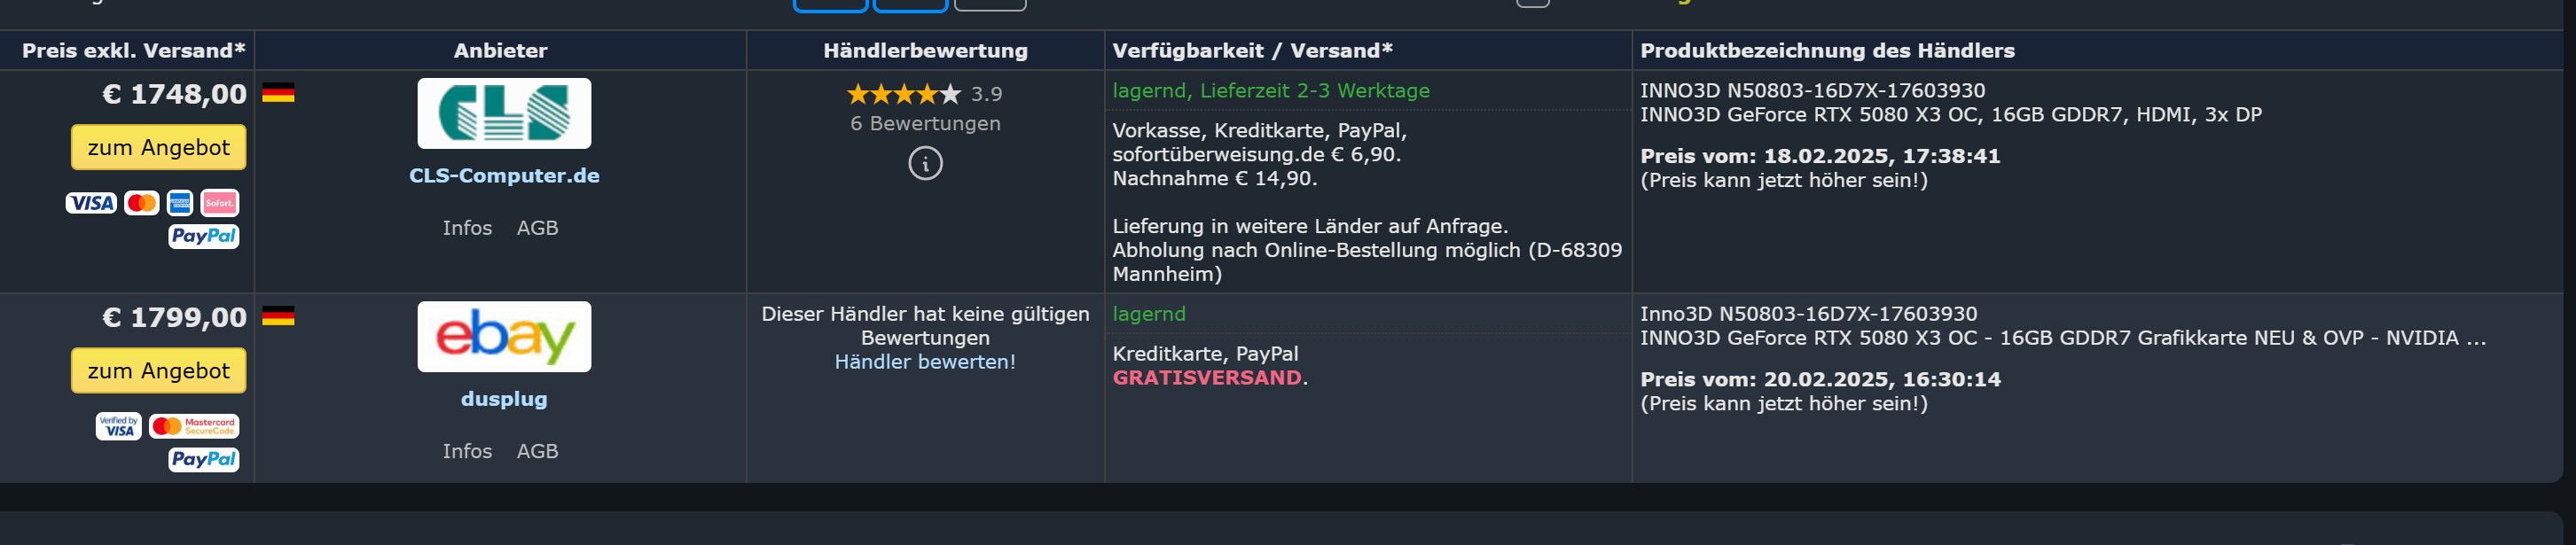Open the circled info icon under 6 Bewertungen
This screenshot has height=545, width=2576.
click(x=925, y=163)
